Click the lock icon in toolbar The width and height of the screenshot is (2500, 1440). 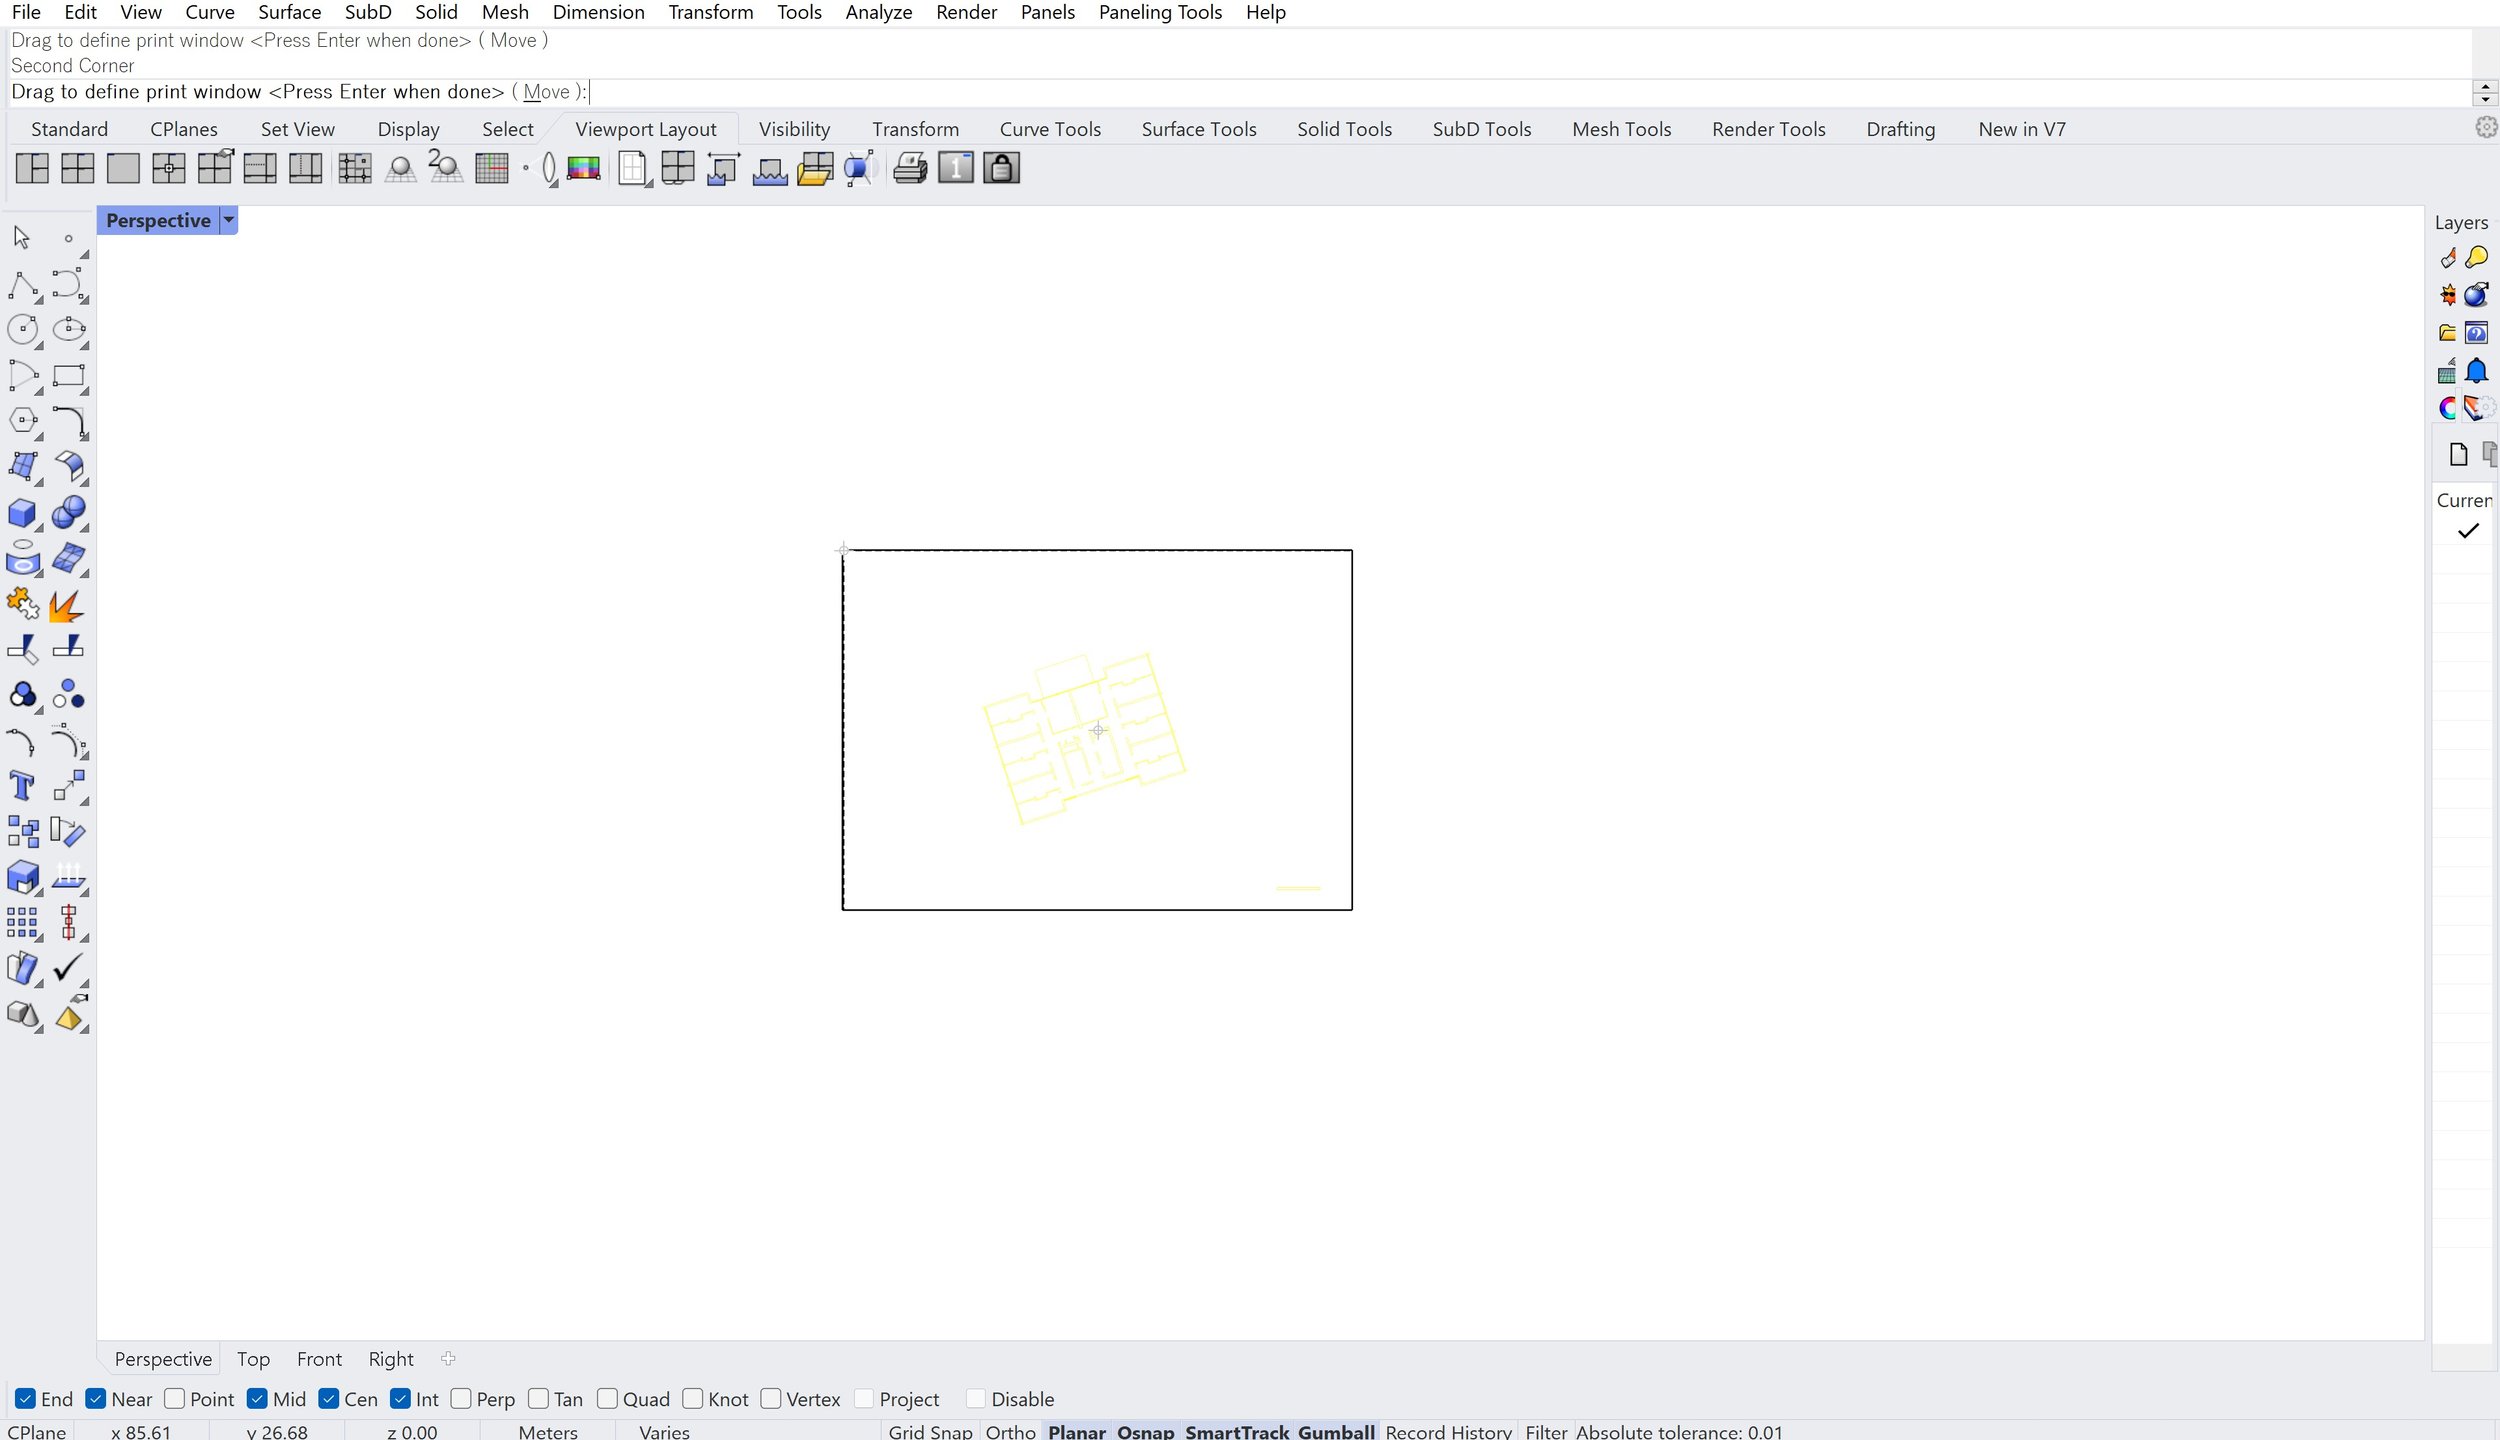click(1001, 168)
